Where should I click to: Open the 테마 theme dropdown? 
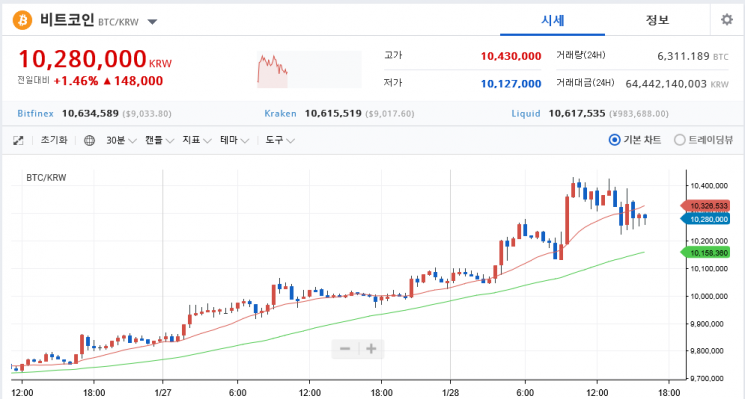pos(234,141)
